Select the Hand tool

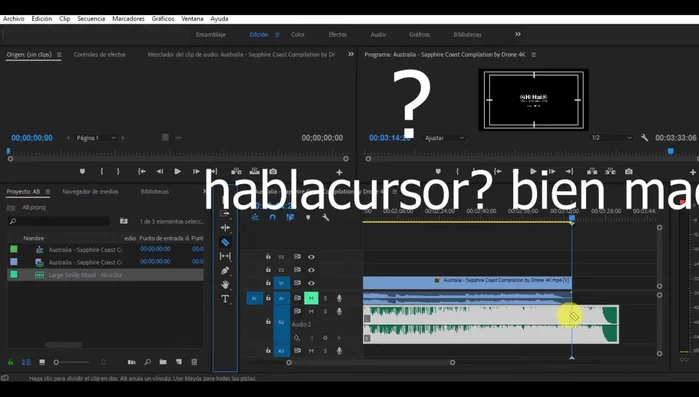pos(225,284)
